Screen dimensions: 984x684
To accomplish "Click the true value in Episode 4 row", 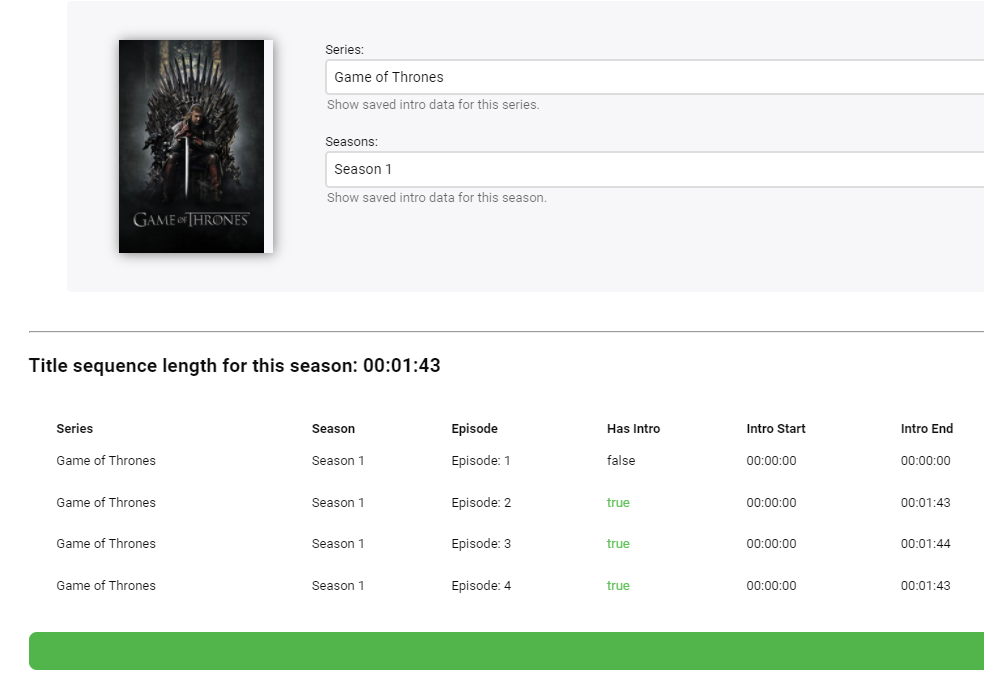I will tap(618, 585).
